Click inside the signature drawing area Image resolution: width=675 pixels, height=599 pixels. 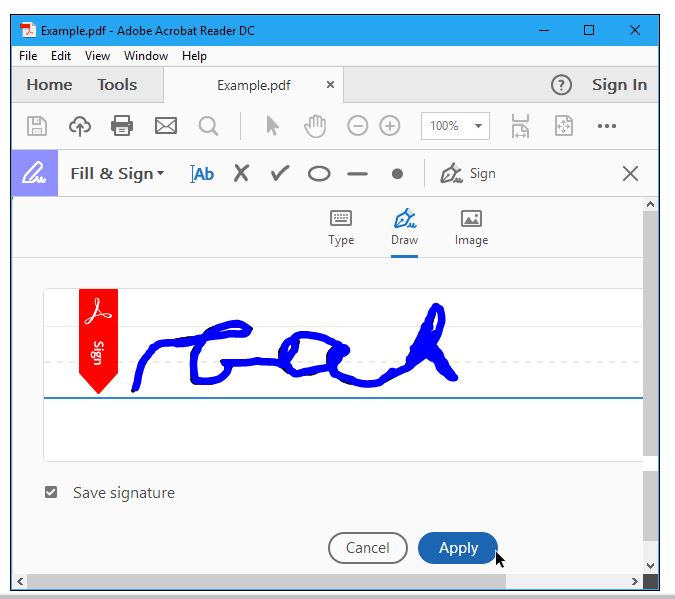point(343,375)
